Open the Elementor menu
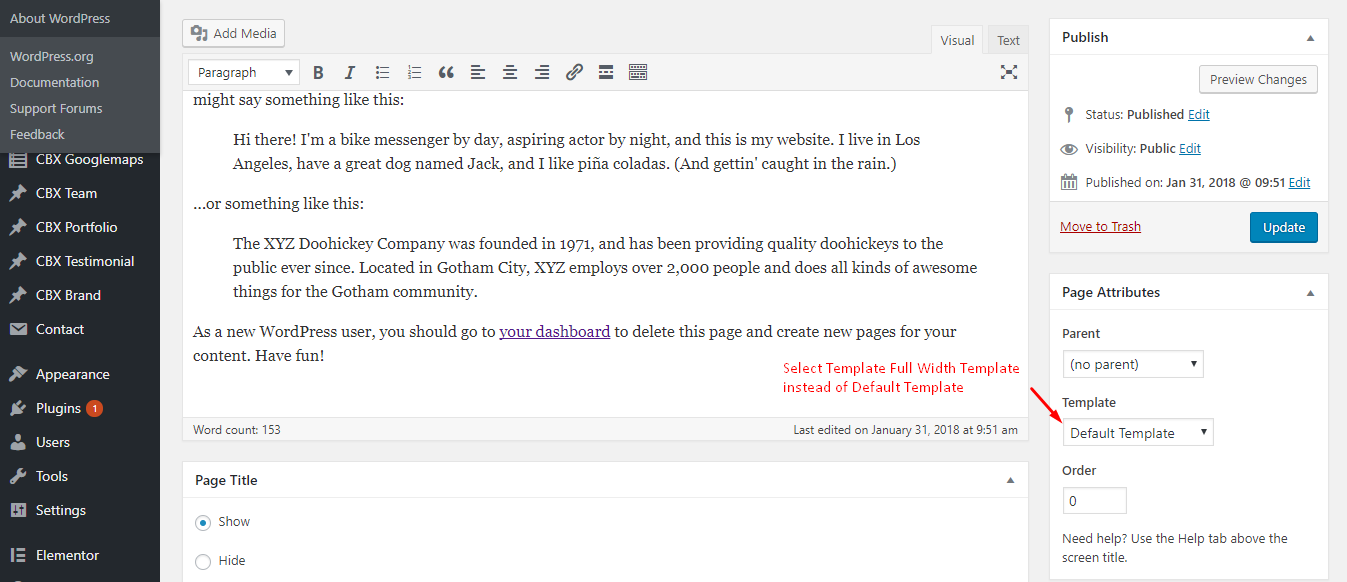 tap(80, 555)
